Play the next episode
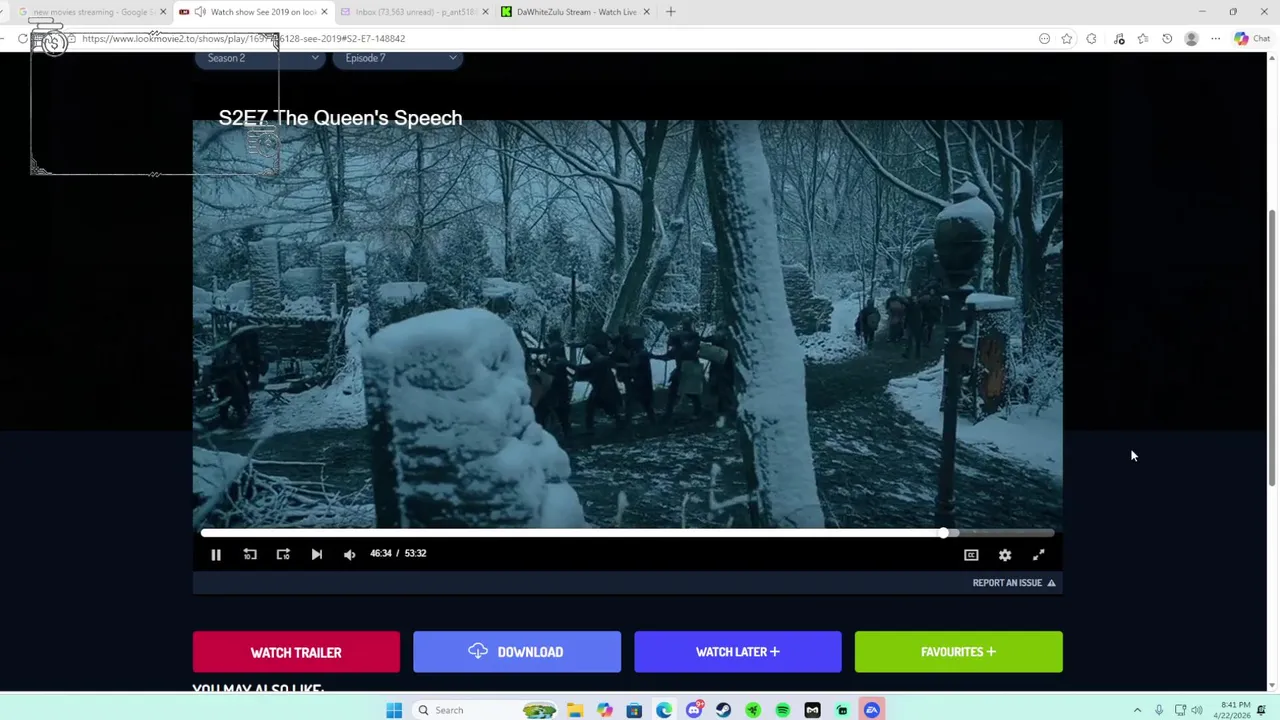 tap(317, 554)
